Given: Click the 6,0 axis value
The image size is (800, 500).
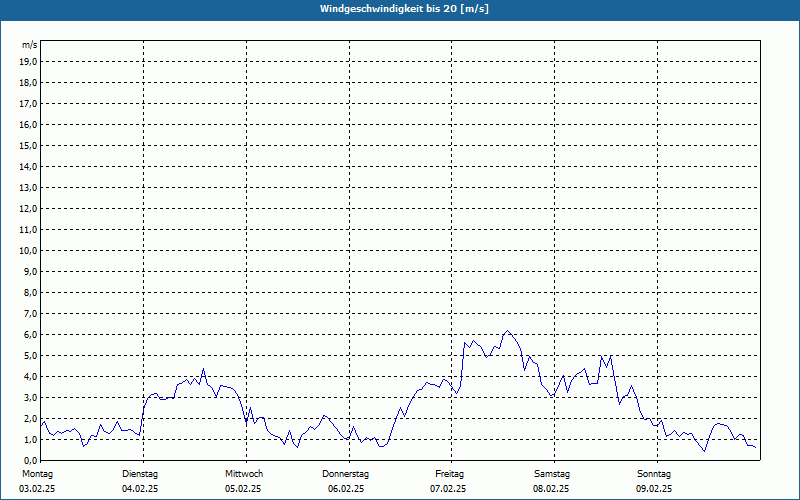Looking at the screenshot, I should (x=31, y=334).
